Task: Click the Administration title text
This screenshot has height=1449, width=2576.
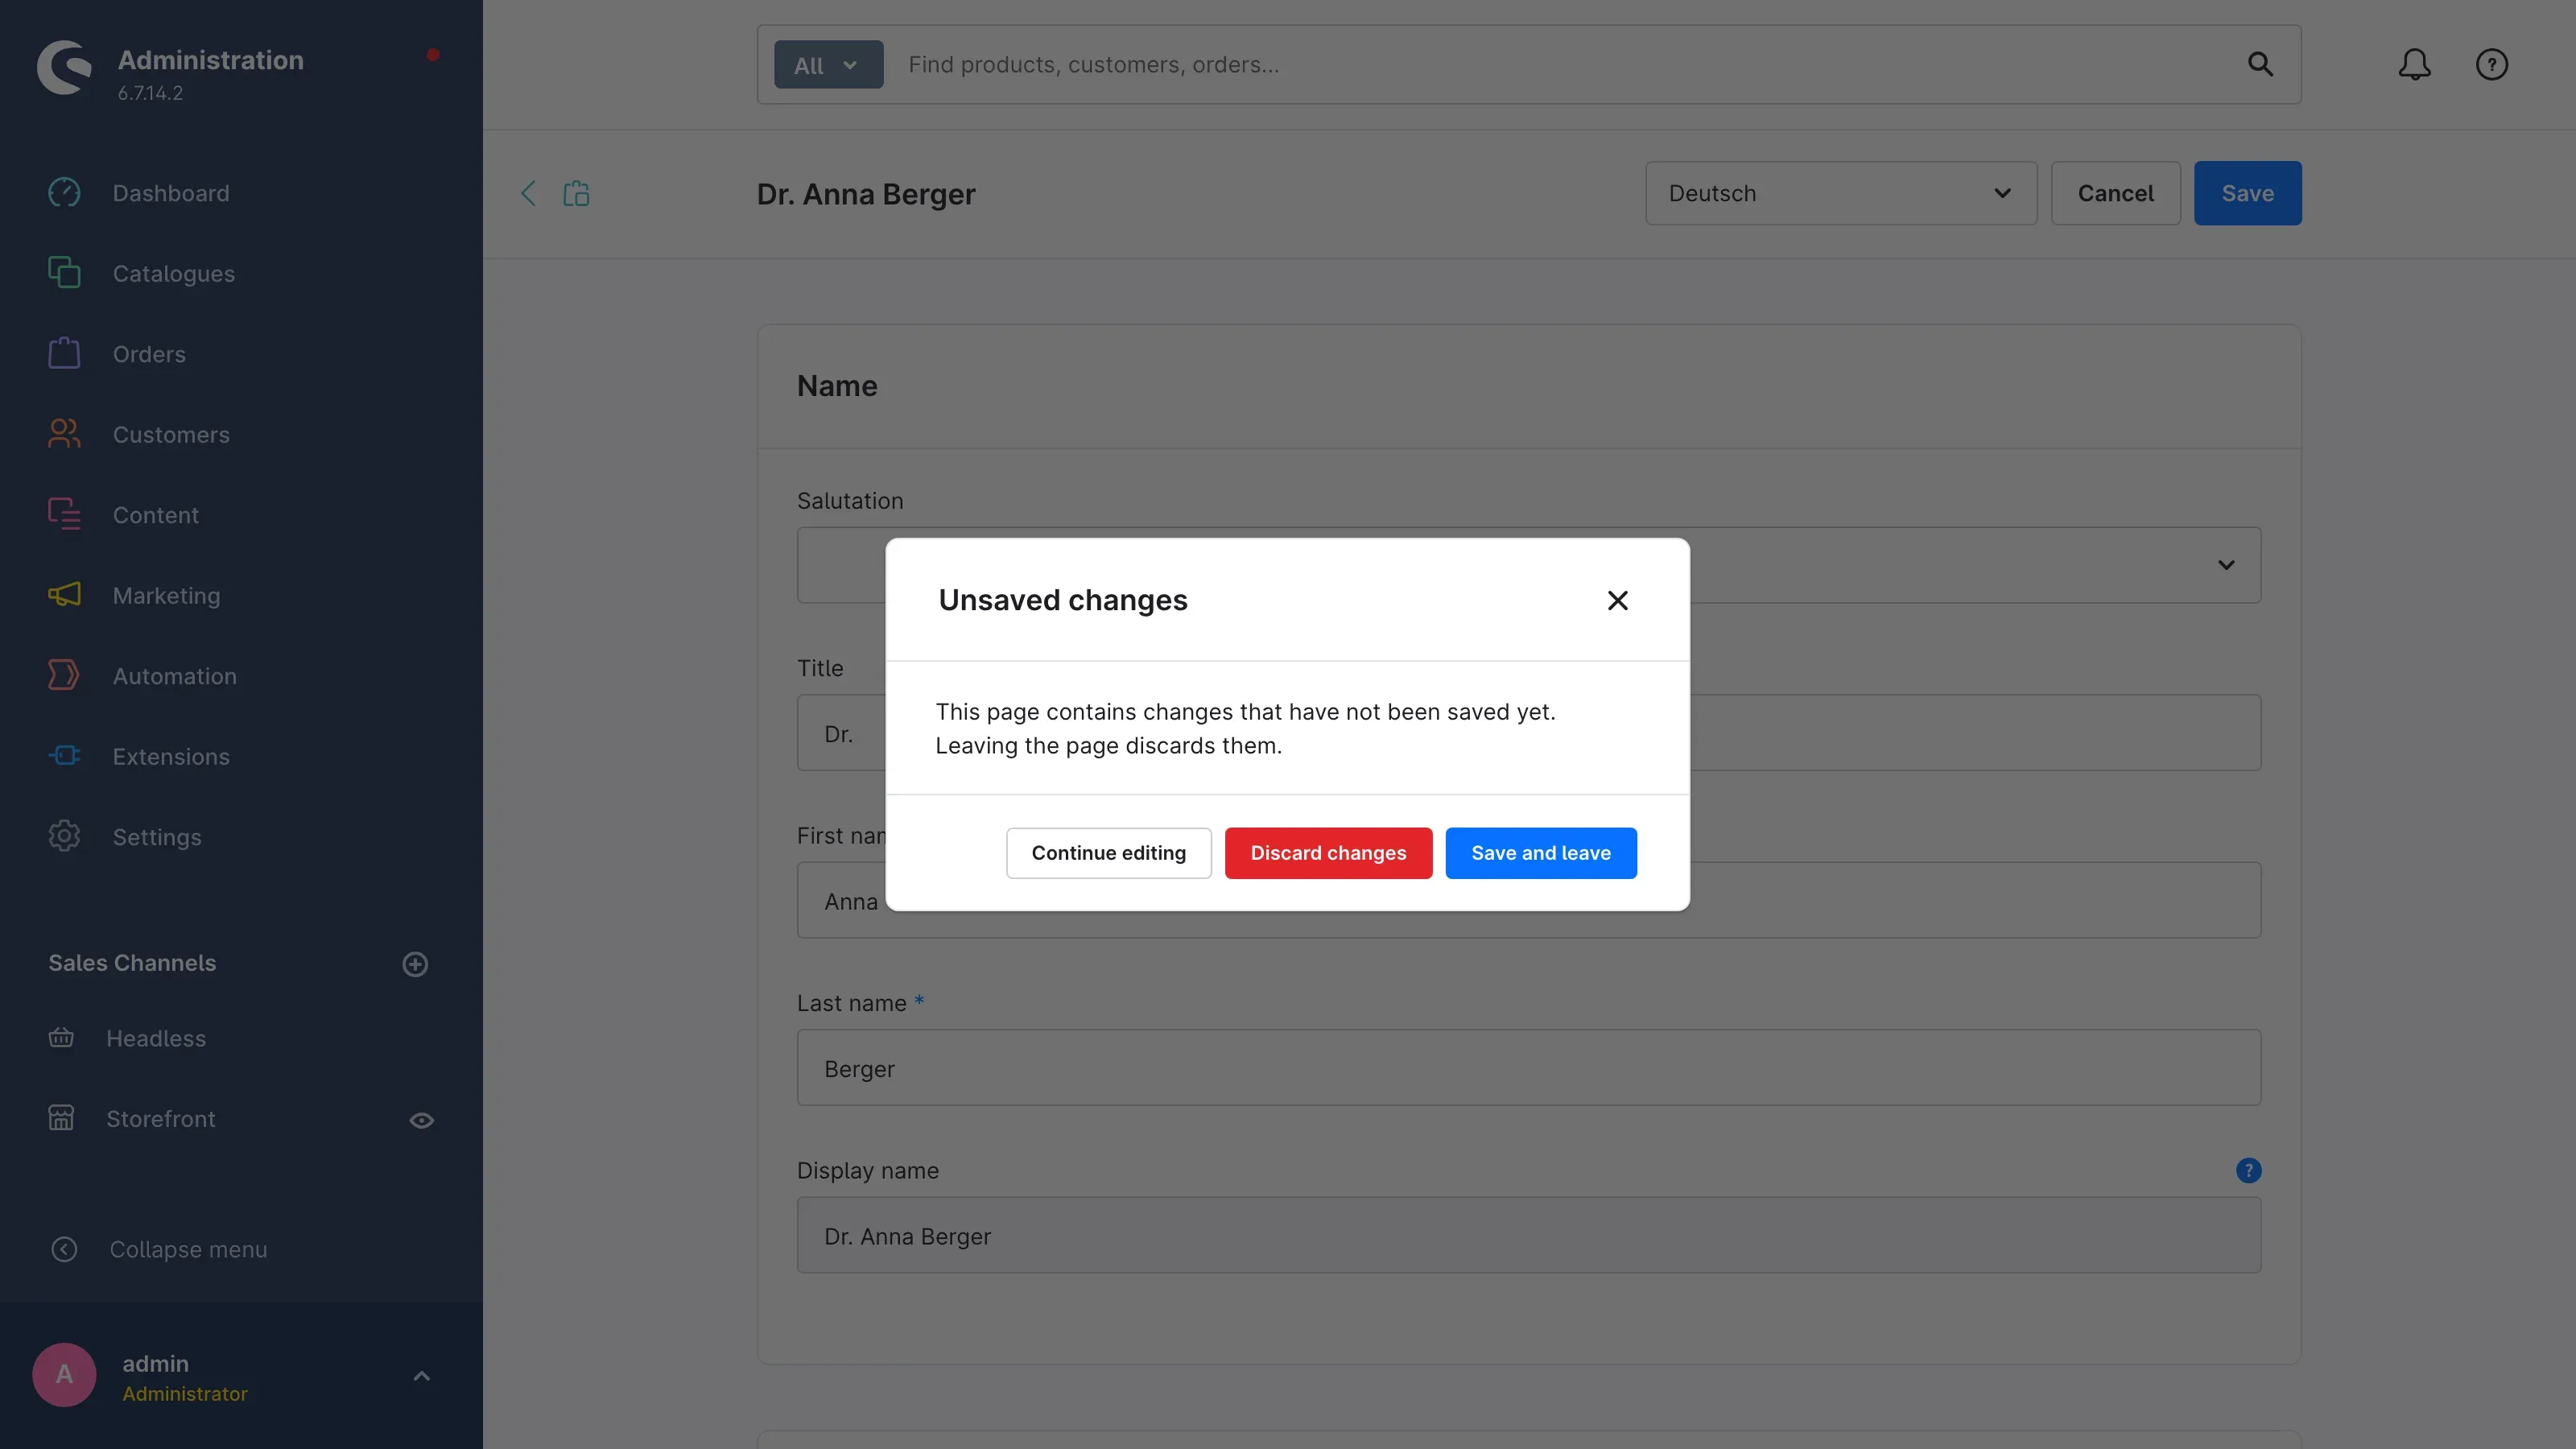Action: (x=211, y=60)
